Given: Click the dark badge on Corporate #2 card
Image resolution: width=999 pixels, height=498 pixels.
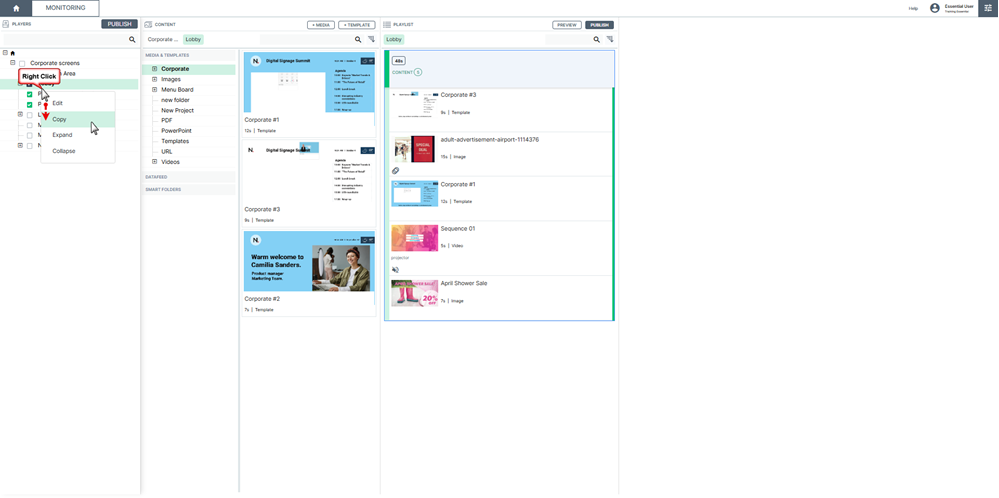Looking at the screenshot, I should tap(368, 240).
